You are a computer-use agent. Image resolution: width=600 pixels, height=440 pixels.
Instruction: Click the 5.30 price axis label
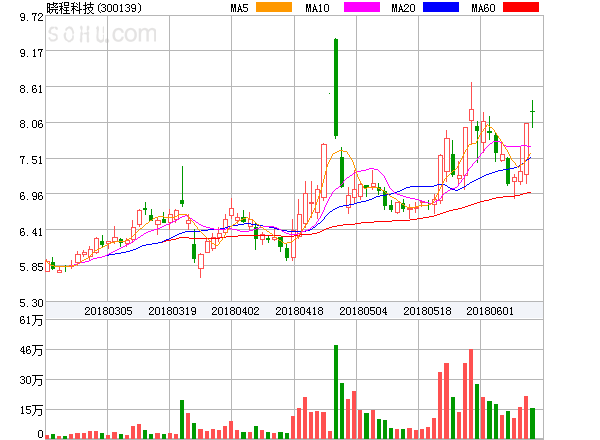tap(31, 303)
